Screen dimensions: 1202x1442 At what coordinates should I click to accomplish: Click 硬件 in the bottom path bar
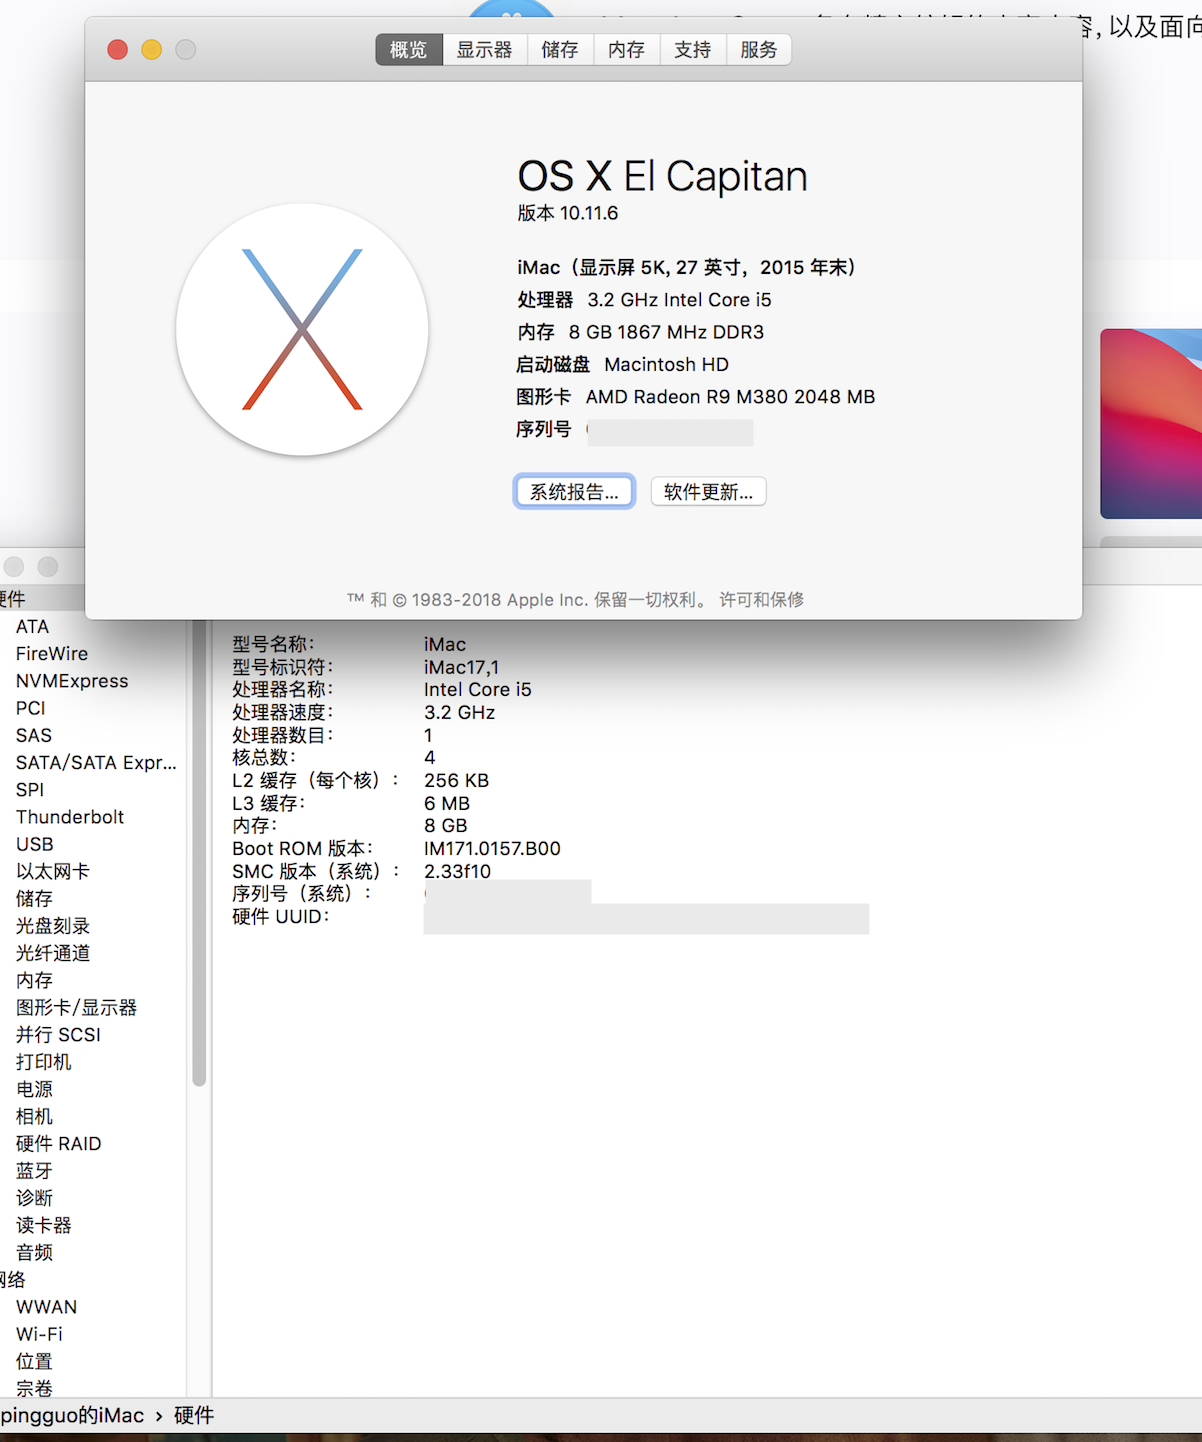pyautogui.click(x=194, y=1415)
